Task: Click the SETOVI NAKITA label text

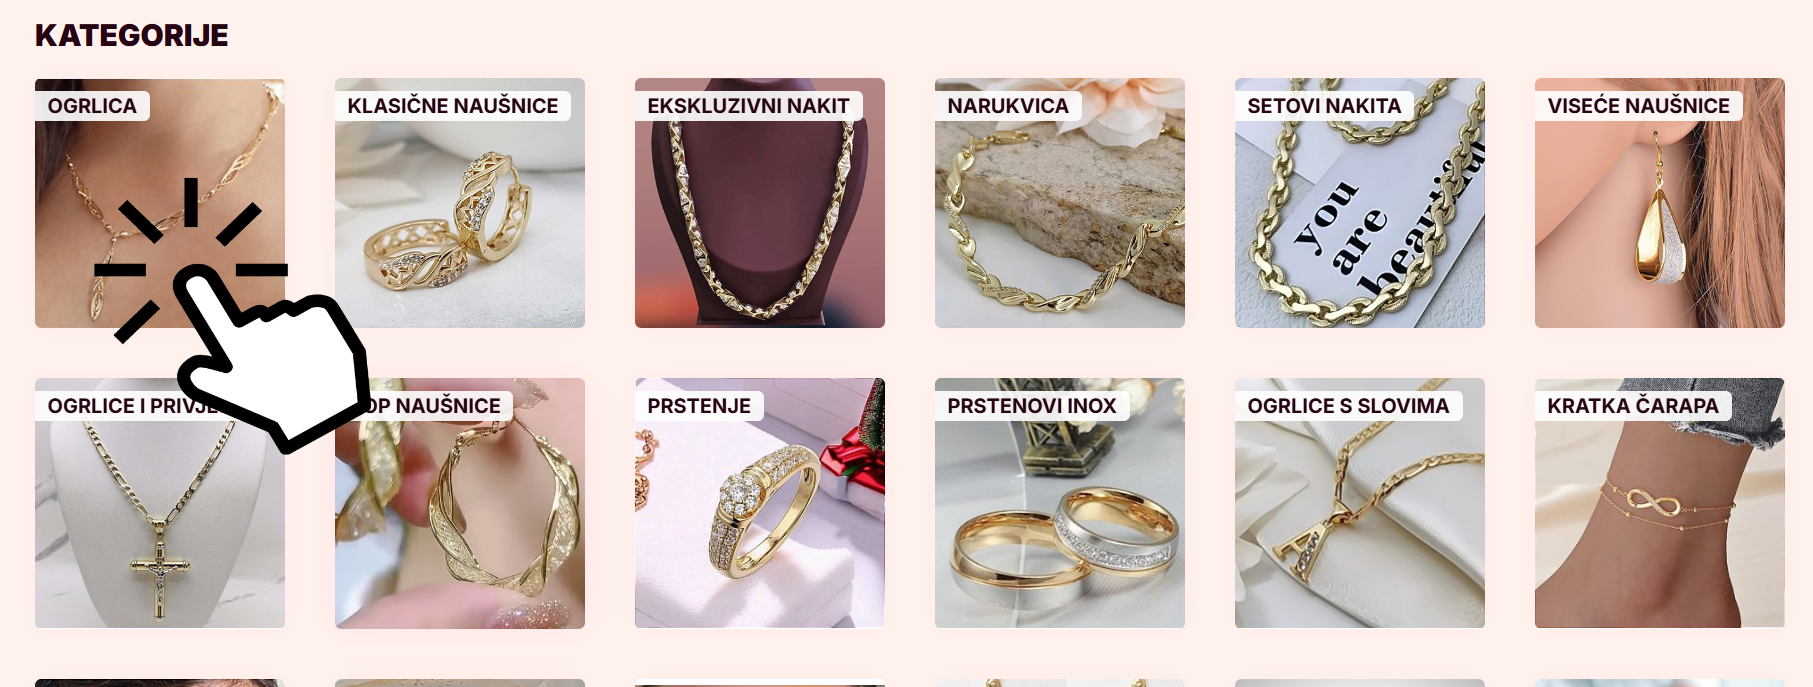Action: (1324, 106)
